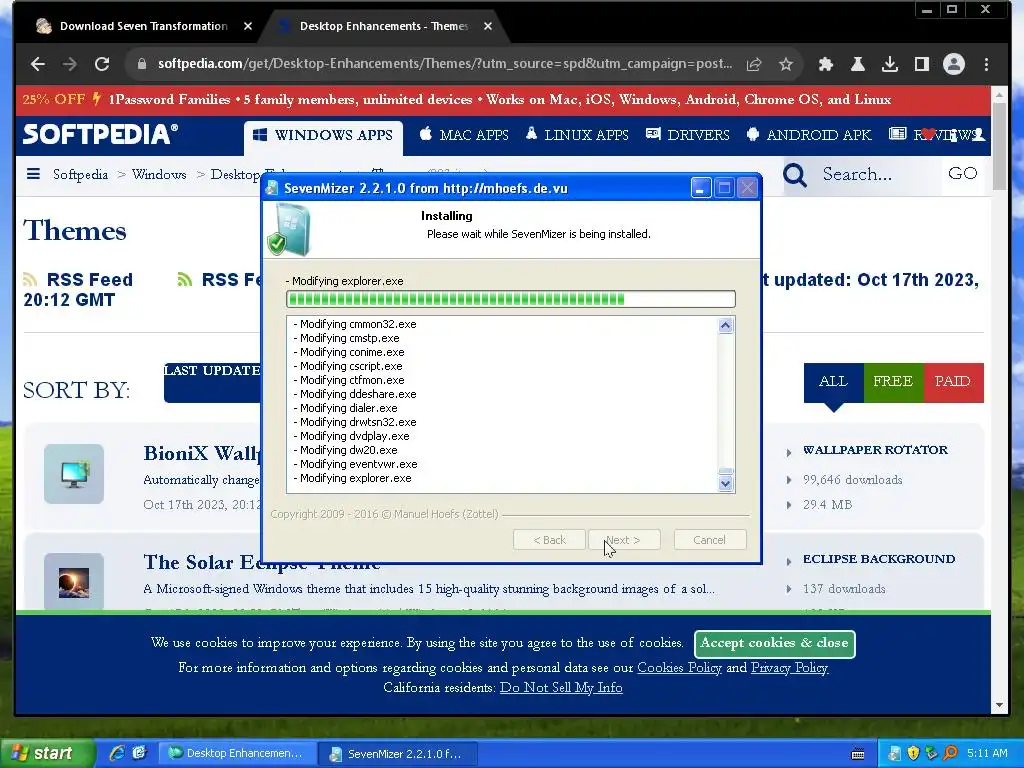1024x768 pixels.
Task: Open the share icon in the address bar
Action: 754,64
